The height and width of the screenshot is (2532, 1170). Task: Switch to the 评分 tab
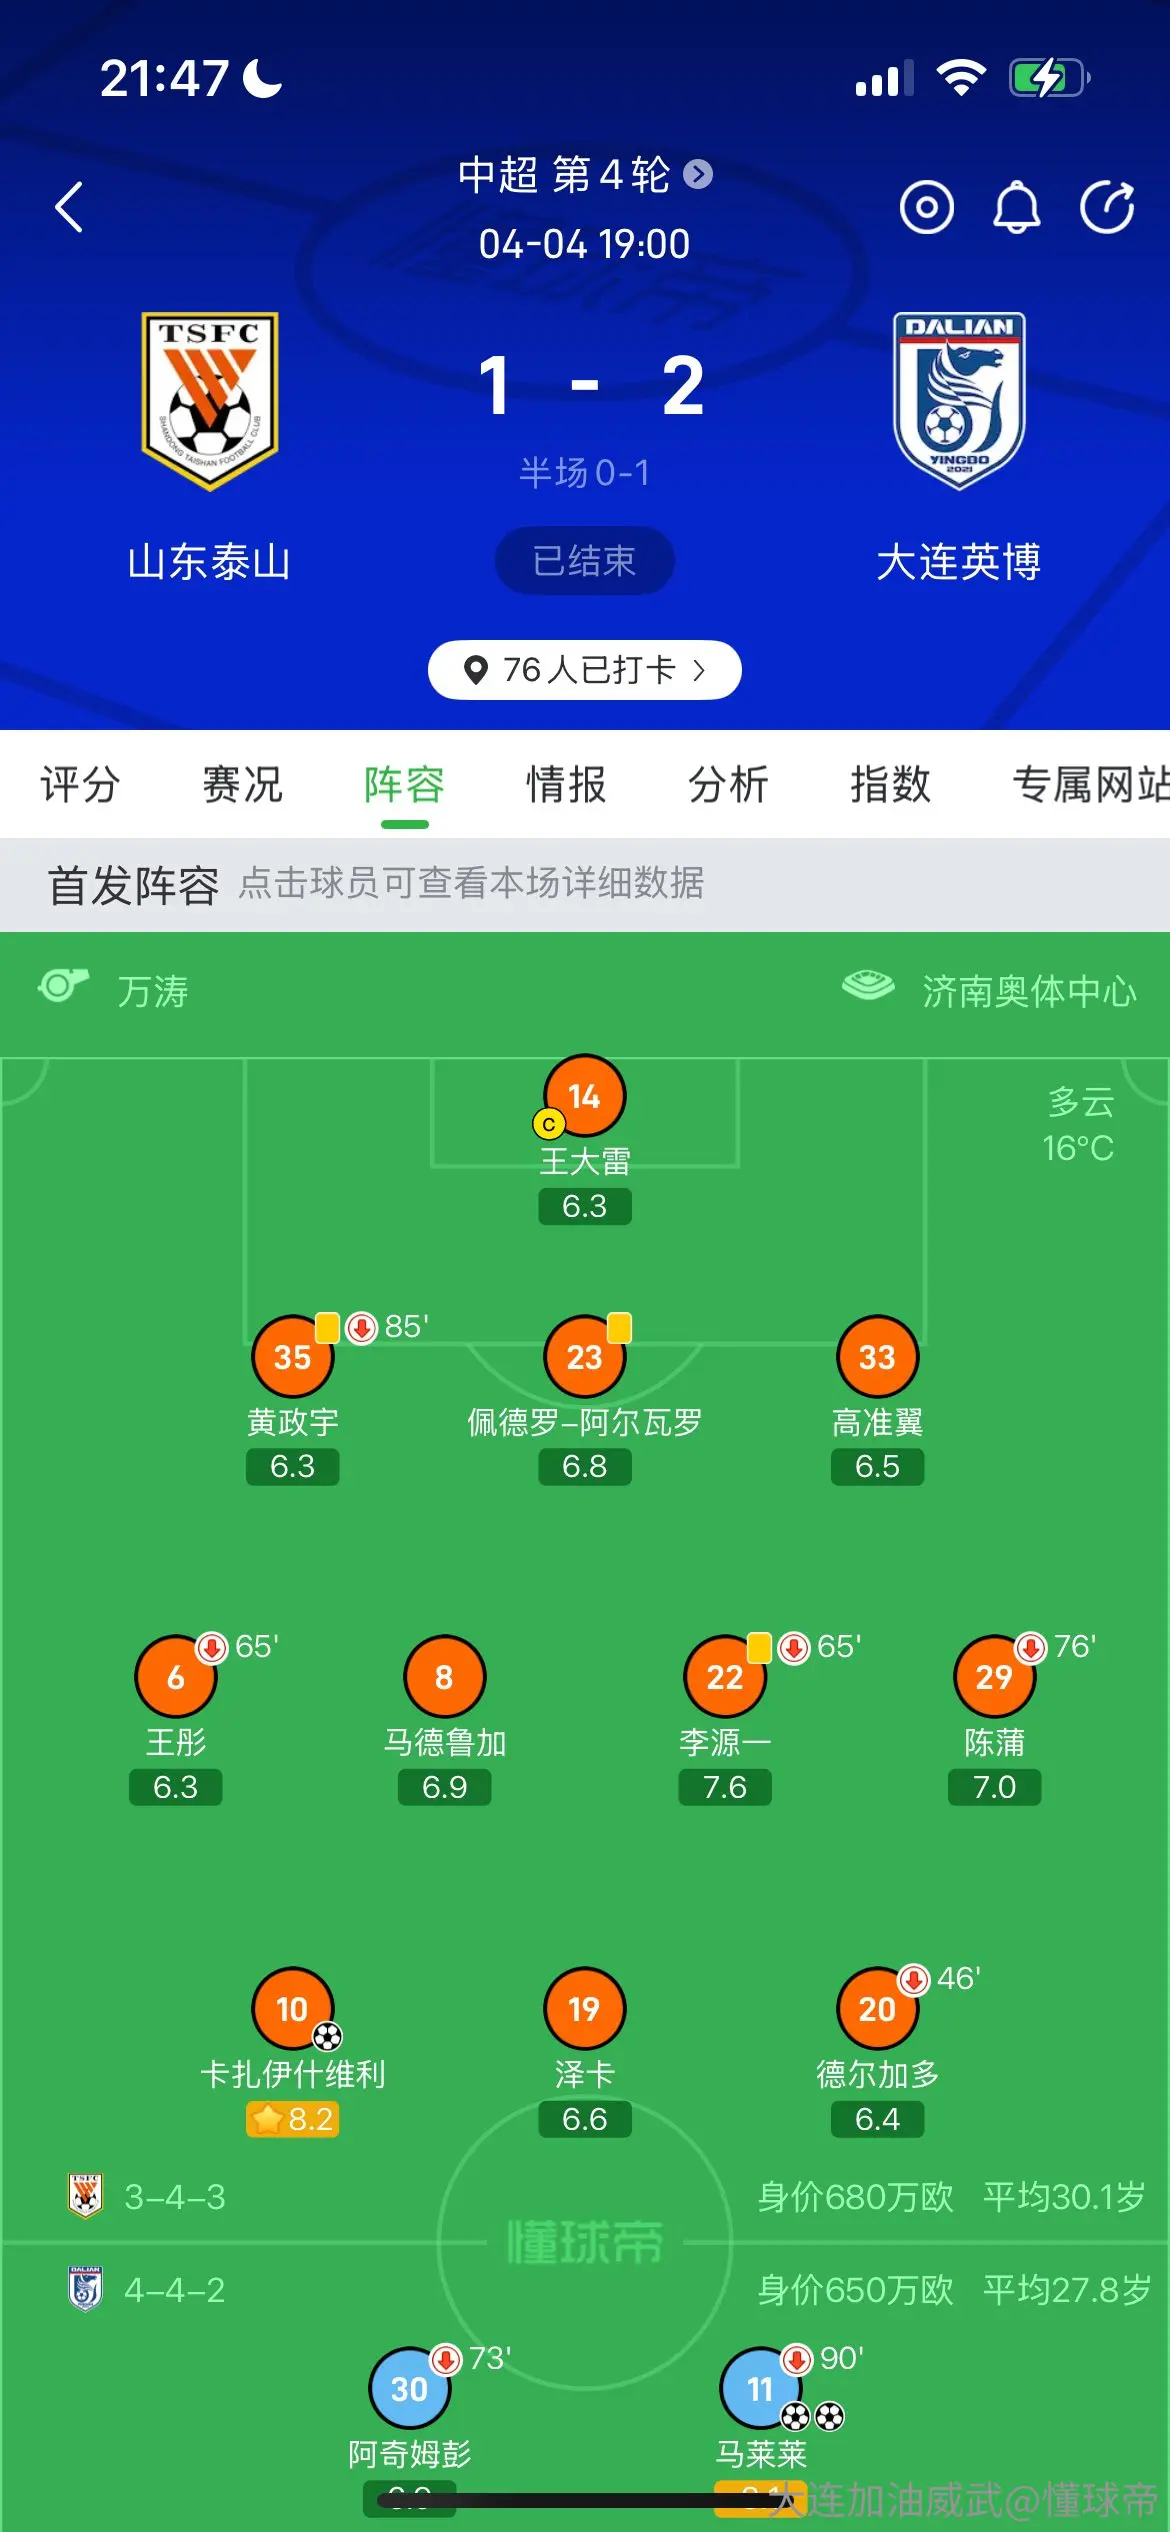pyautogui.click(x=80, y=784)
